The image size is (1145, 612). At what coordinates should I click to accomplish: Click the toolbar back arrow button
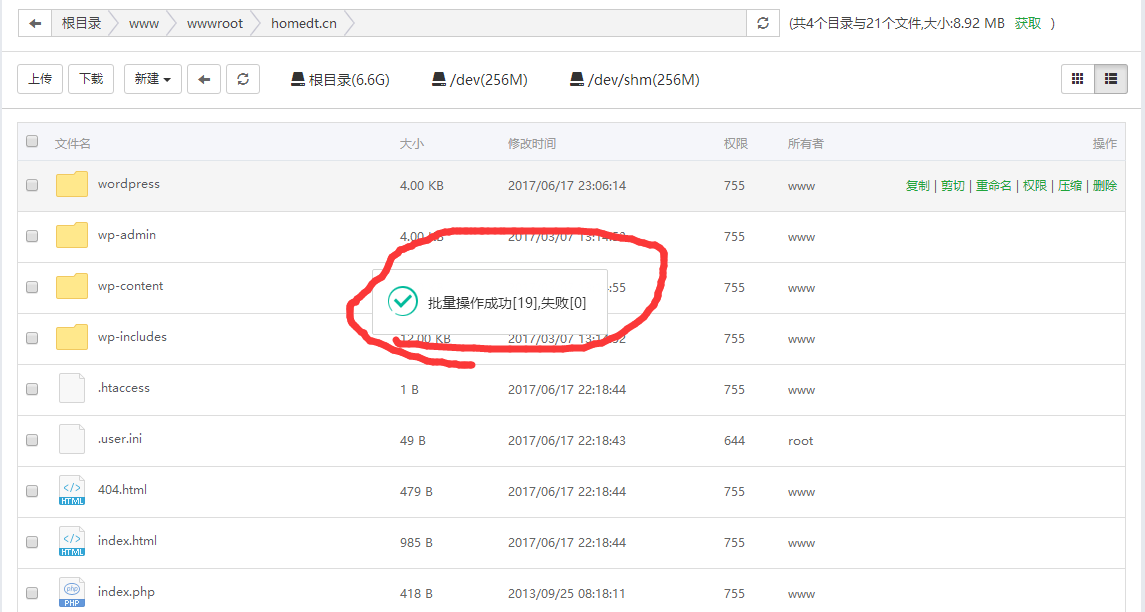tap(204, 79)
